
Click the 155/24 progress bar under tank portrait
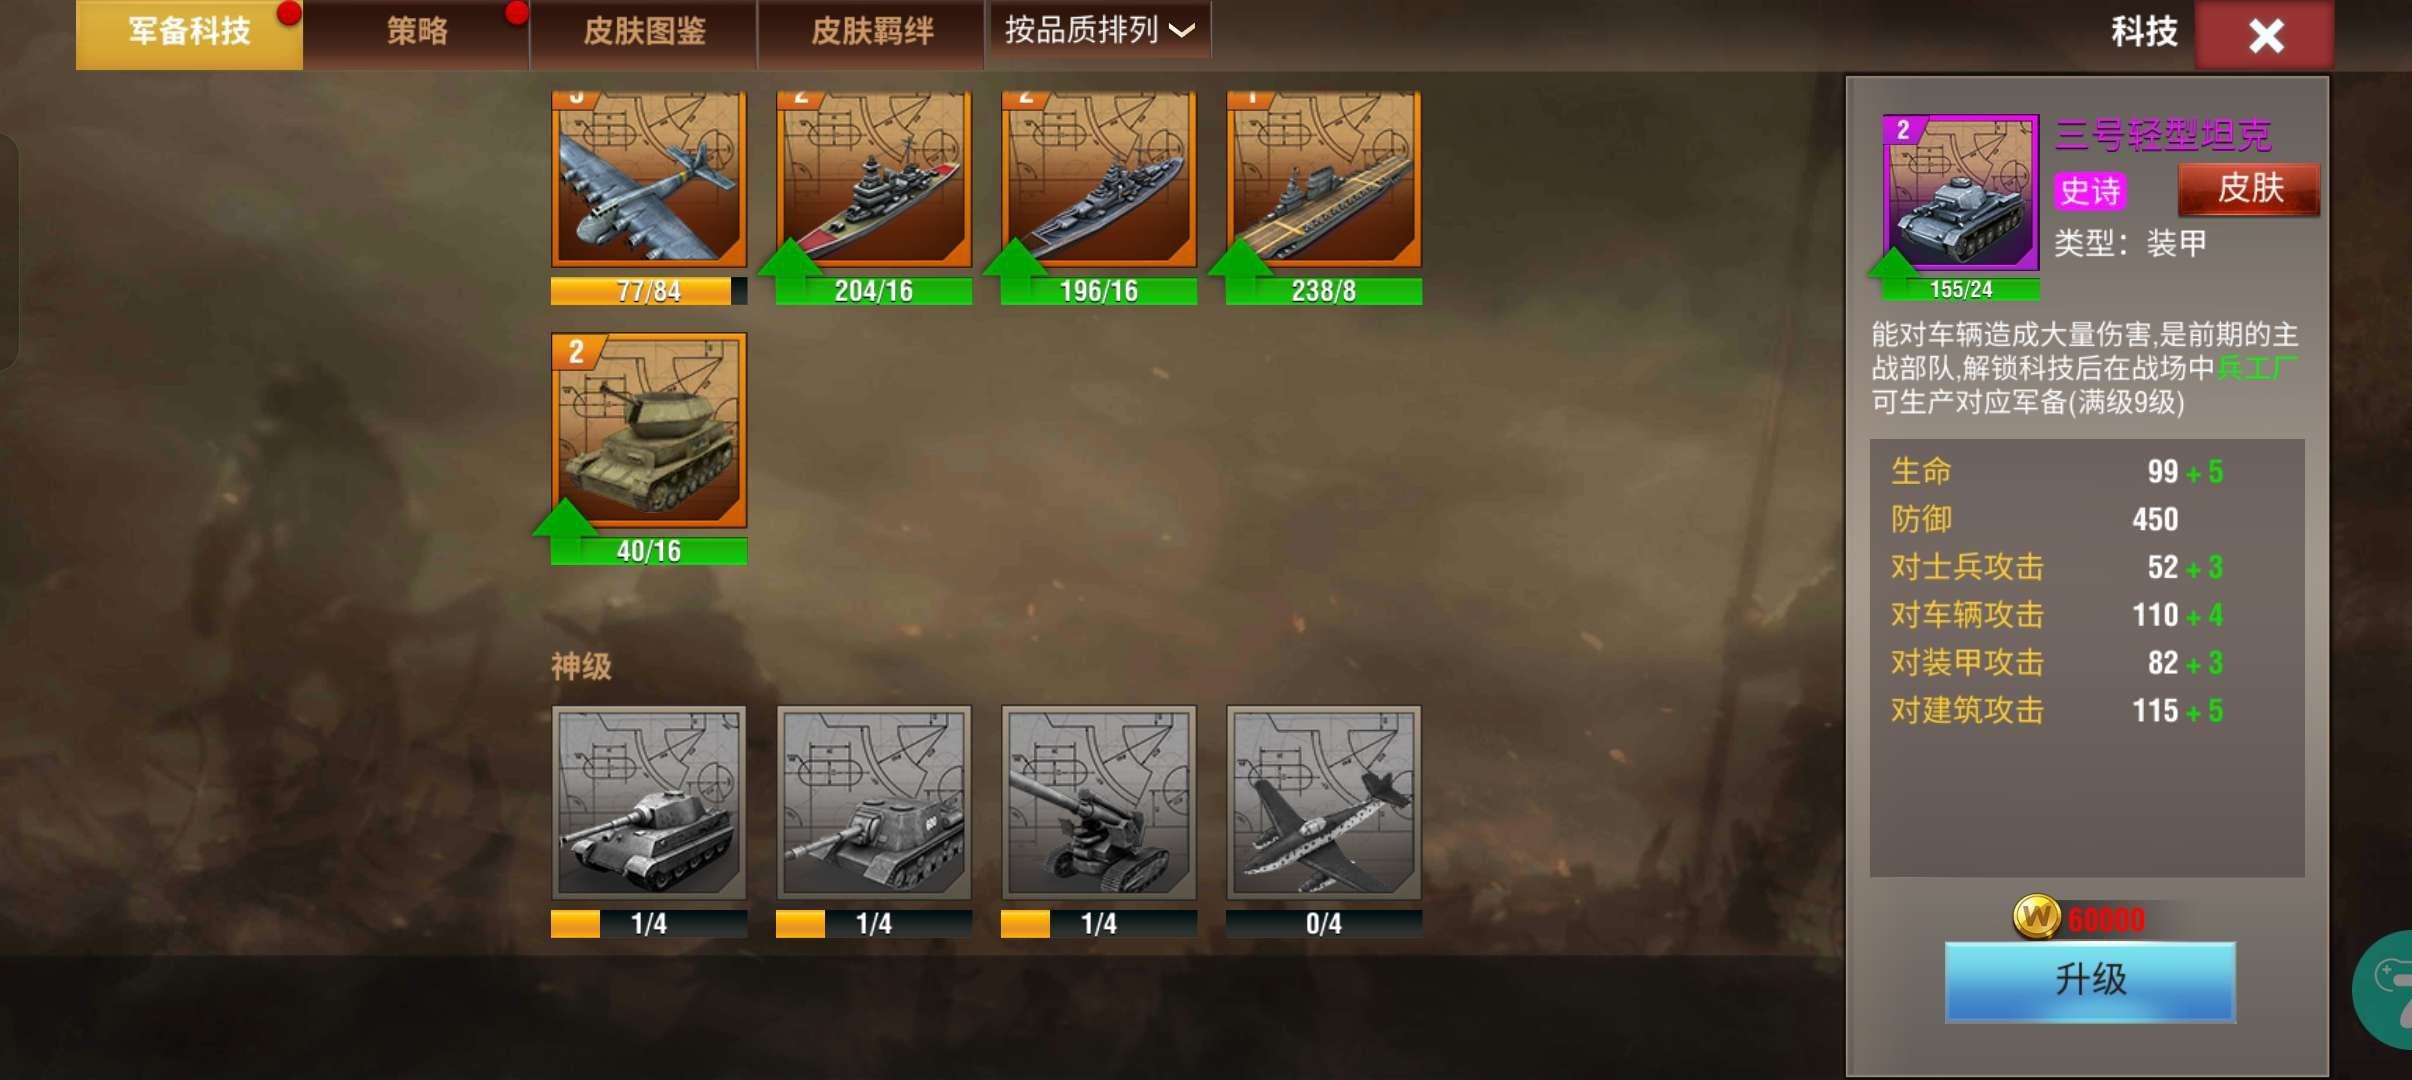(1960, 290)
